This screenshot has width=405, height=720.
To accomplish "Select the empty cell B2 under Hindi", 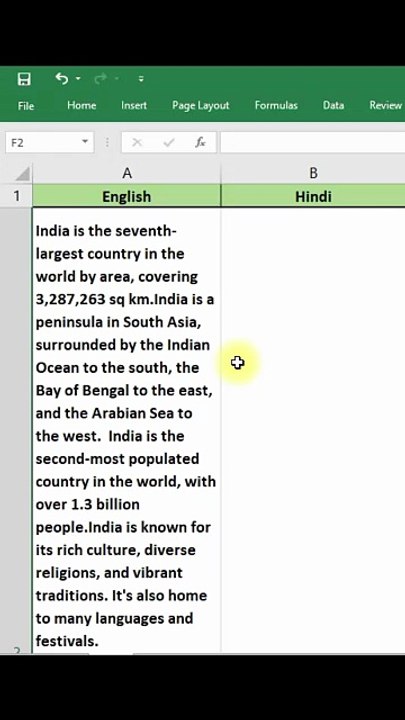I will (313, 430).
